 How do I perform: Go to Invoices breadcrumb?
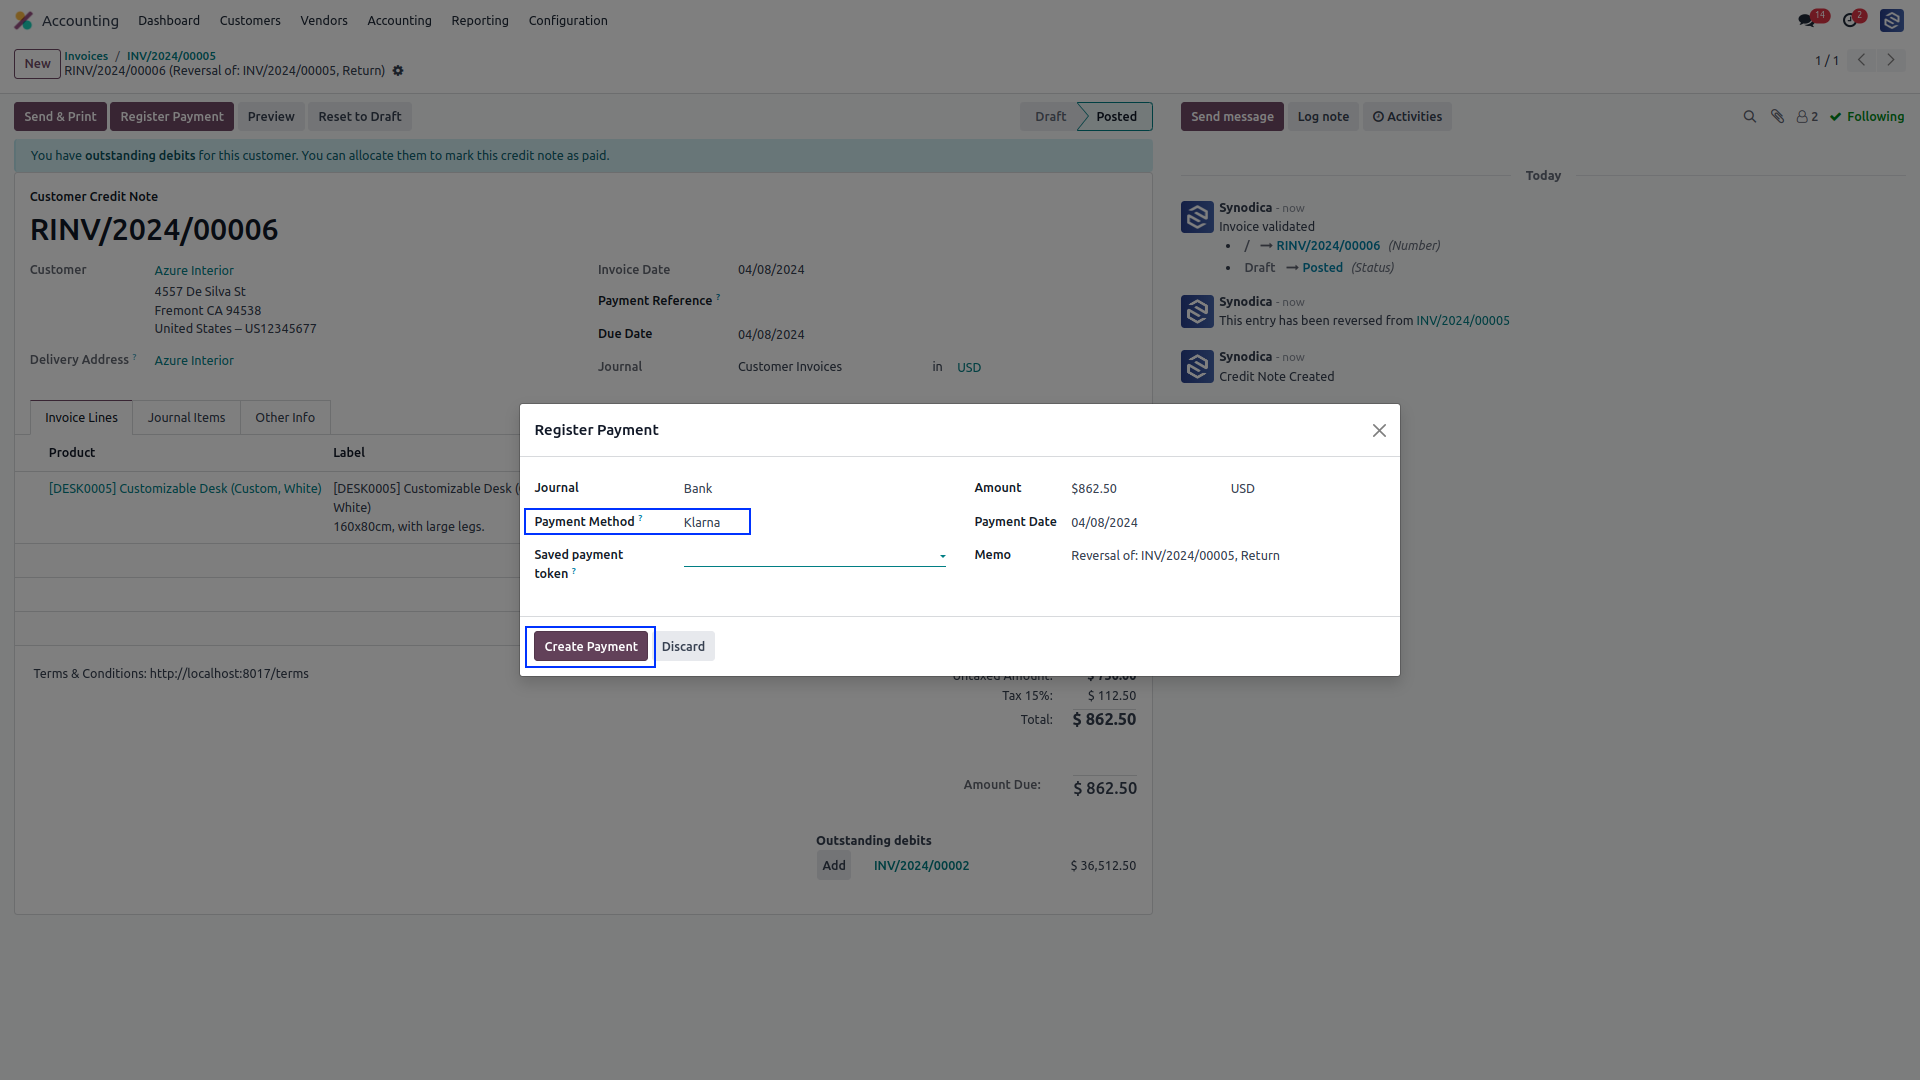86,56
